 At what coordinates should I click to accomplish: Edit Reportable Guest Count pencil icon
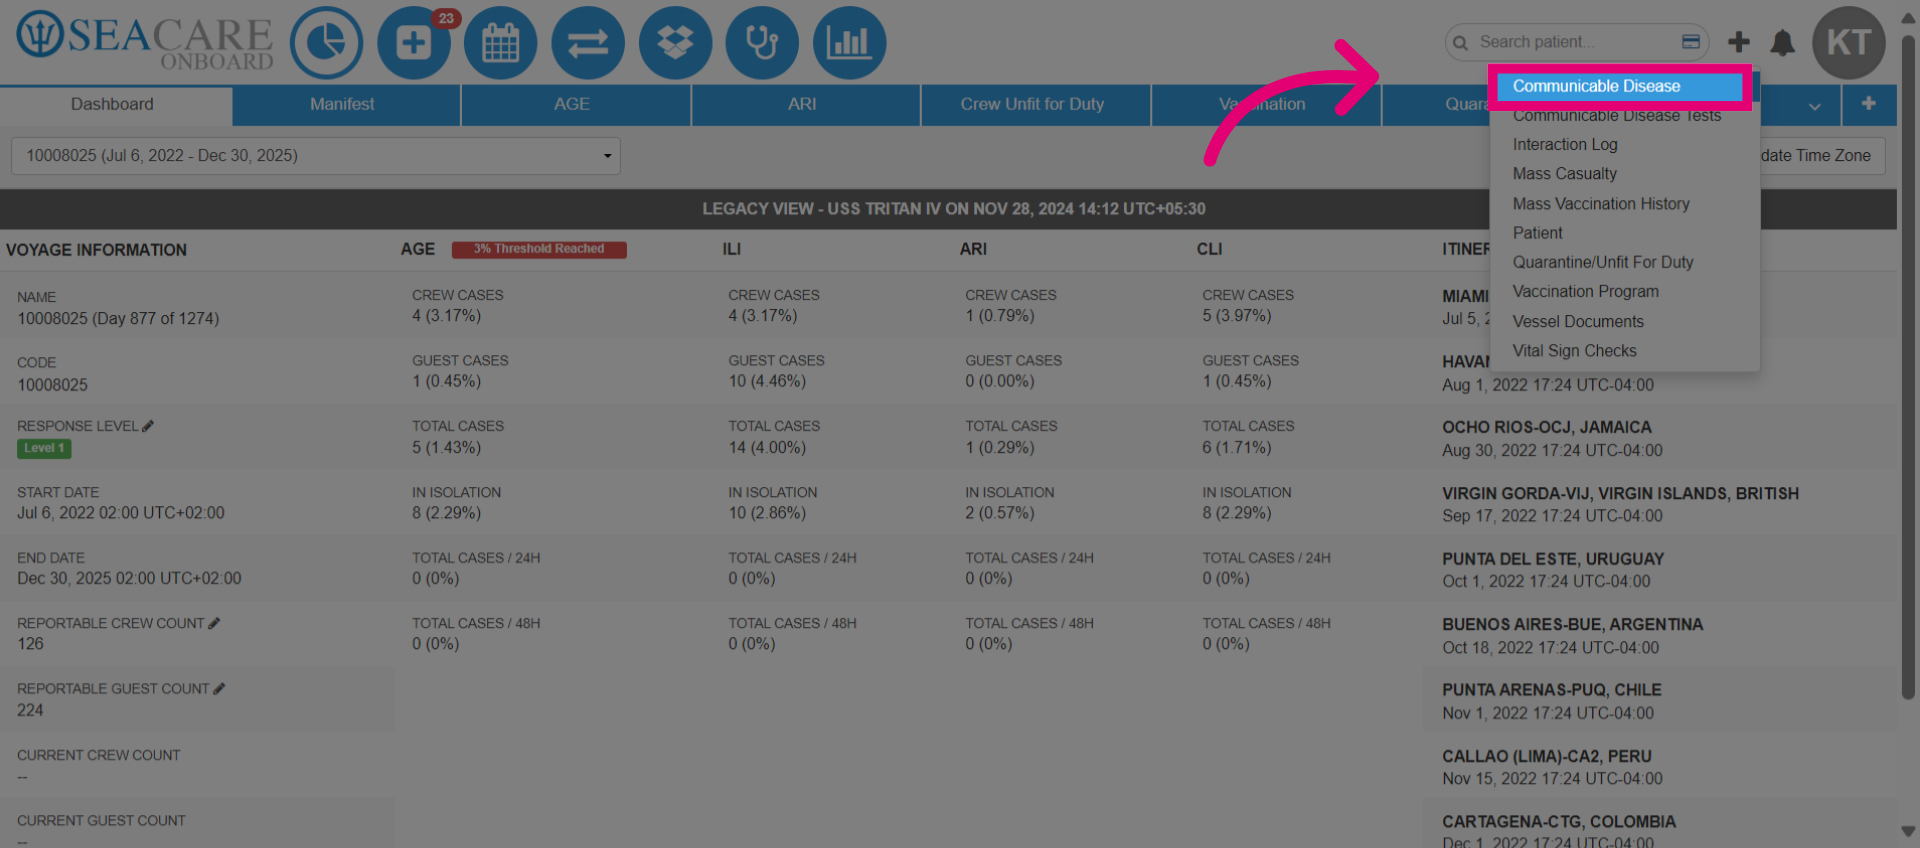(x=219, y=689)
